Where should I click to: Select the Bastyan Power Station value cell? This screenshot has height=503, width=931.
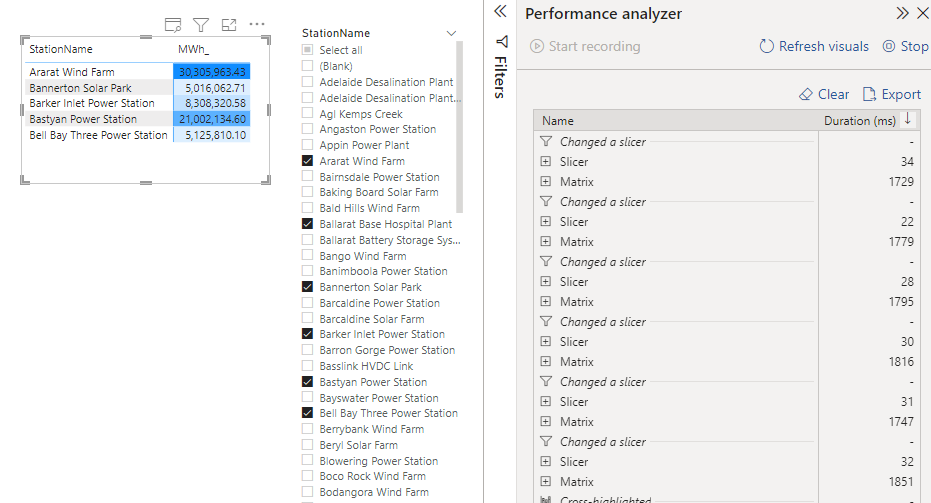[x=211, y=119]
